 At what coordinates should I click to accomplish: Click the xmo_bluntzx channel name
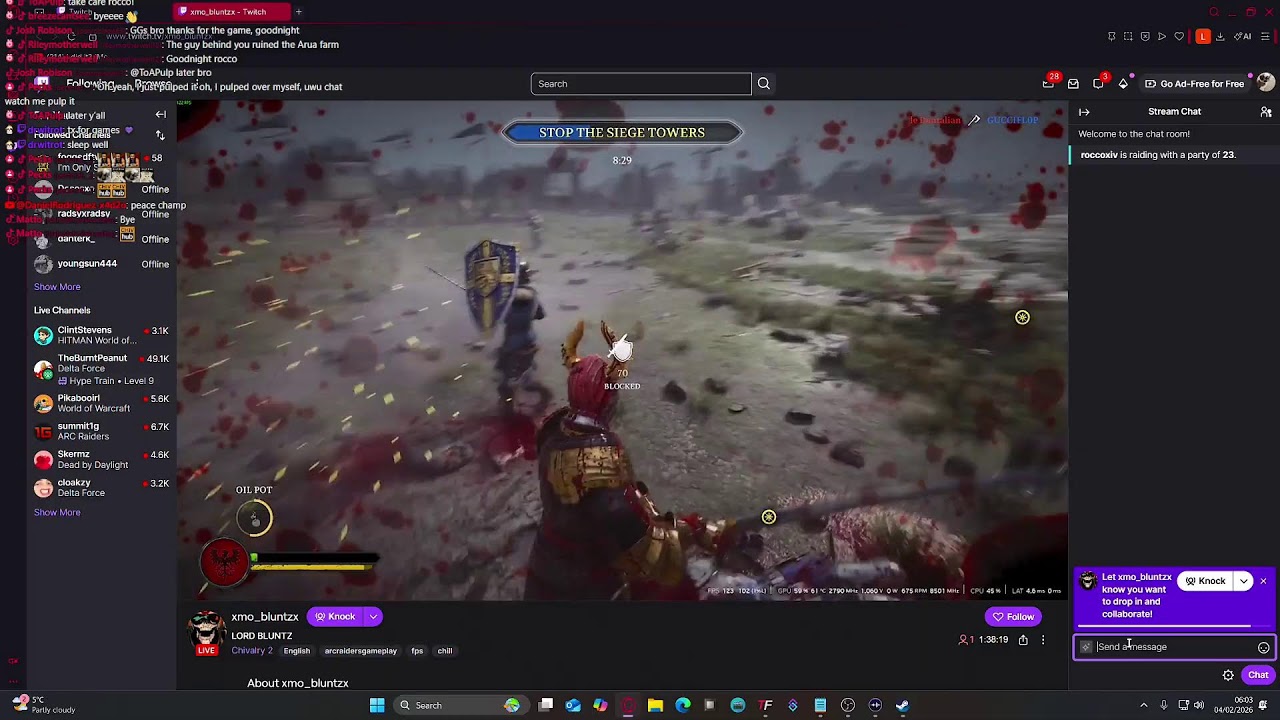265,617
